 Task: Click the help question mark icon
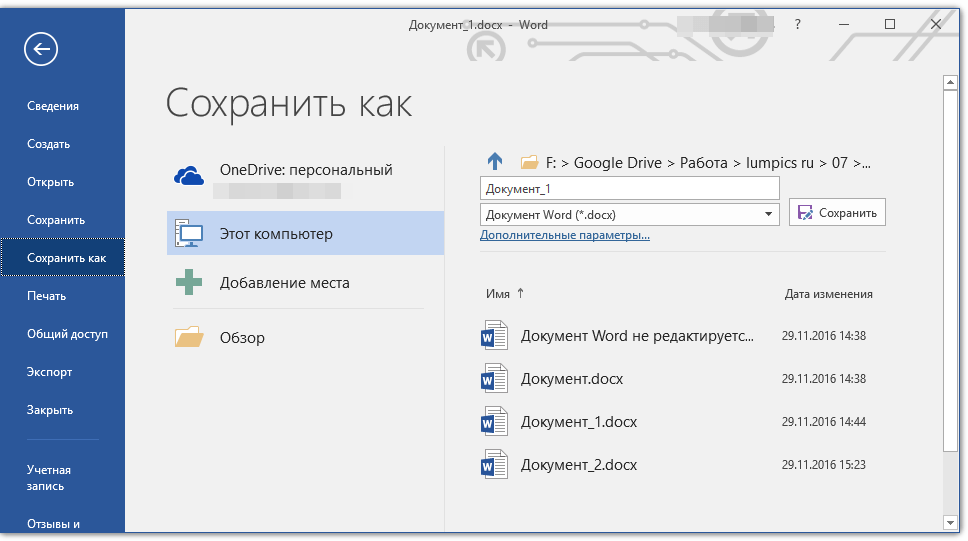[x=797, y=24]
